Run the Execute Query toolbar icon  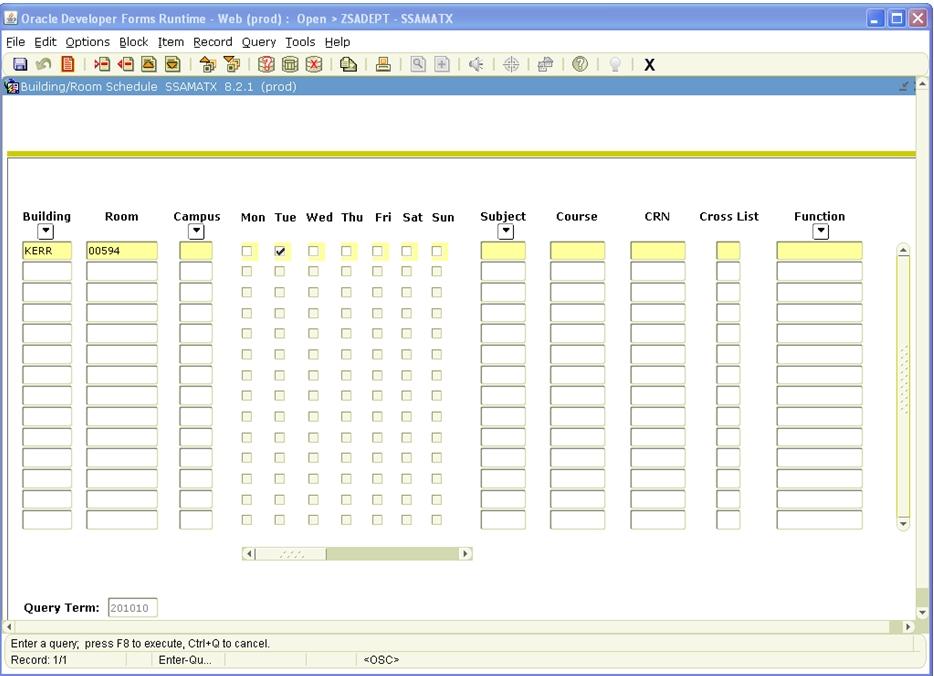coord(290,64)
